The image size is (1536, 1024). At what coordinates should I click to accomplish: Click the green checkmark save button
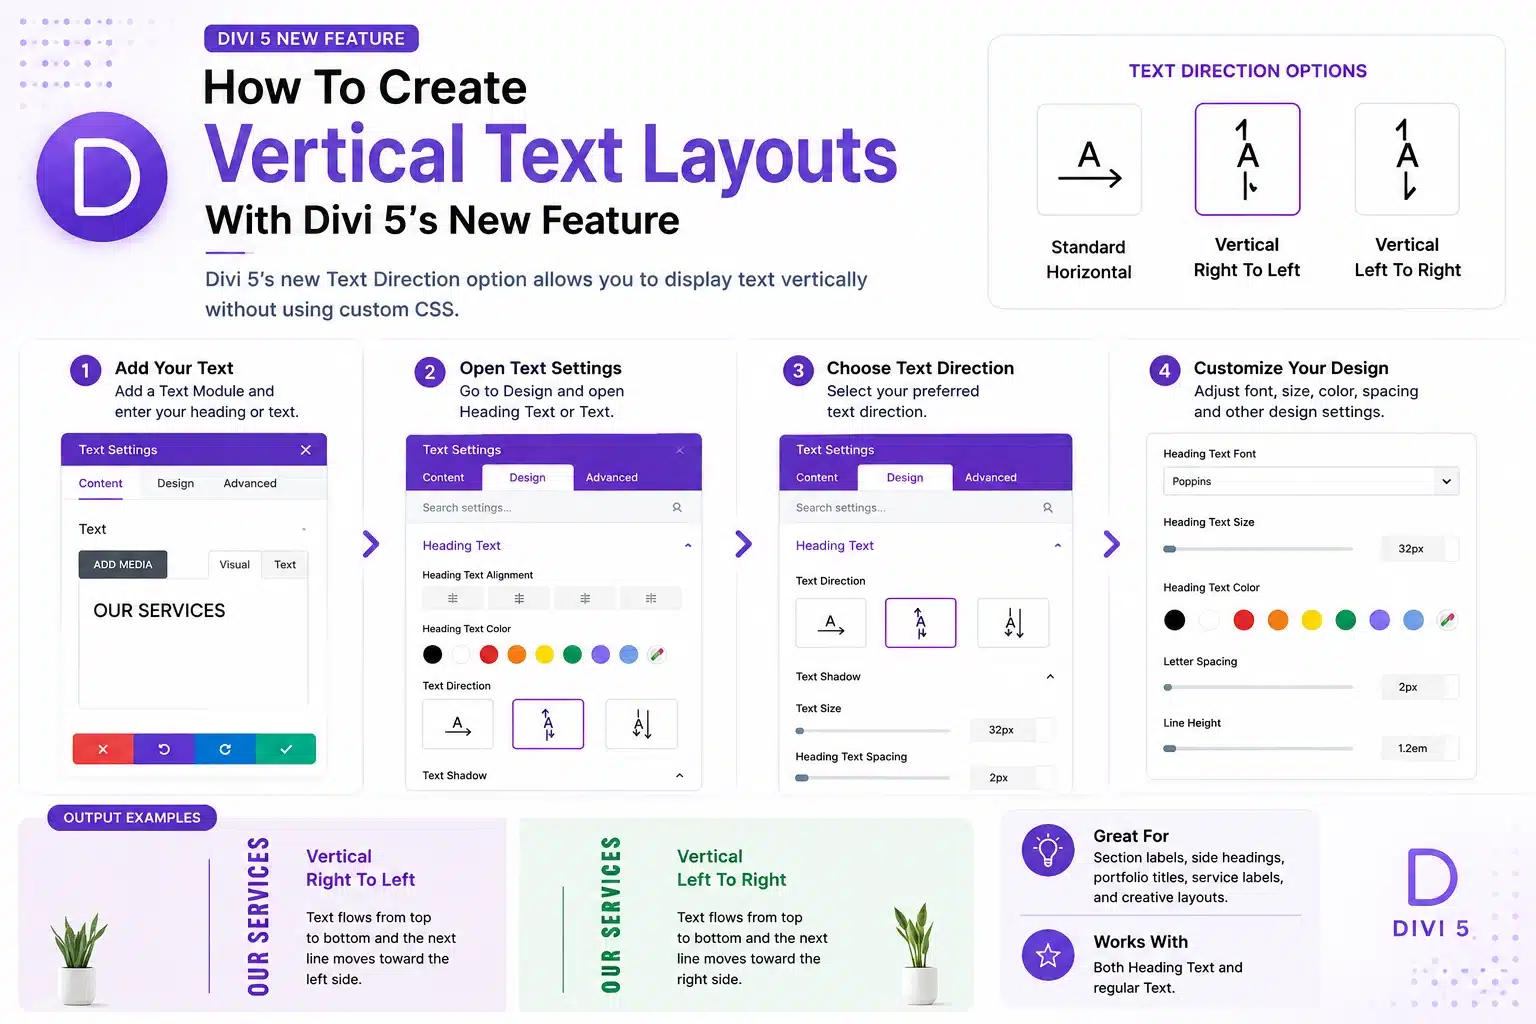[286, 749]
